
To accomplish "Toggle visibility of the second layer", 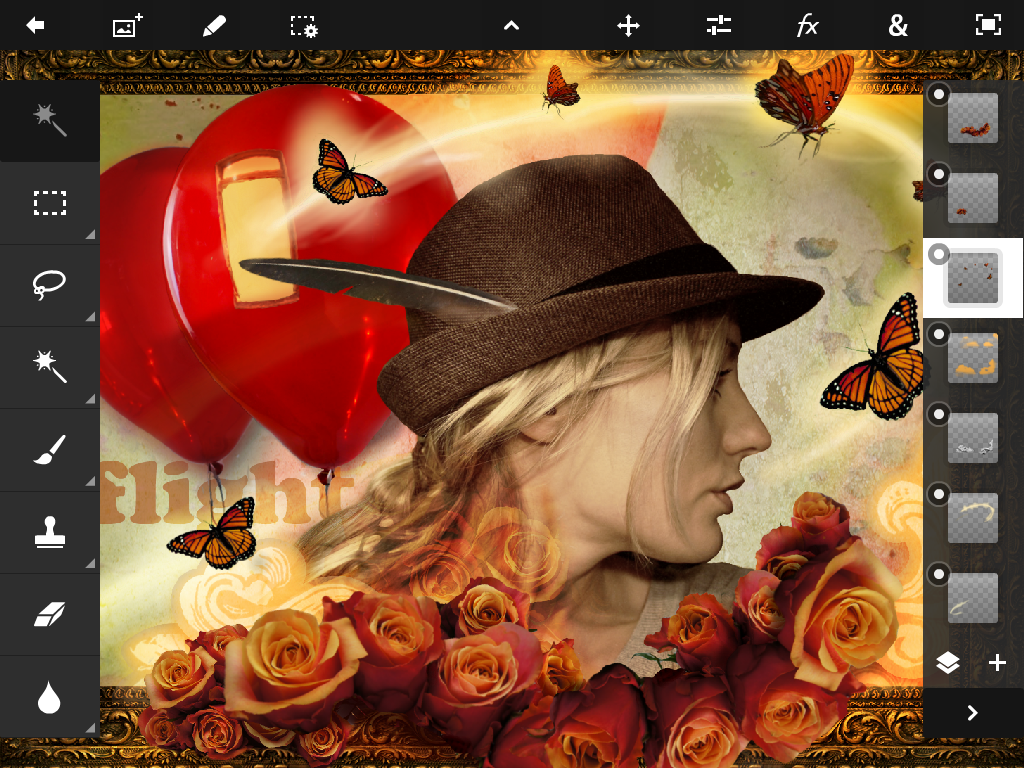I will [938, 174].
